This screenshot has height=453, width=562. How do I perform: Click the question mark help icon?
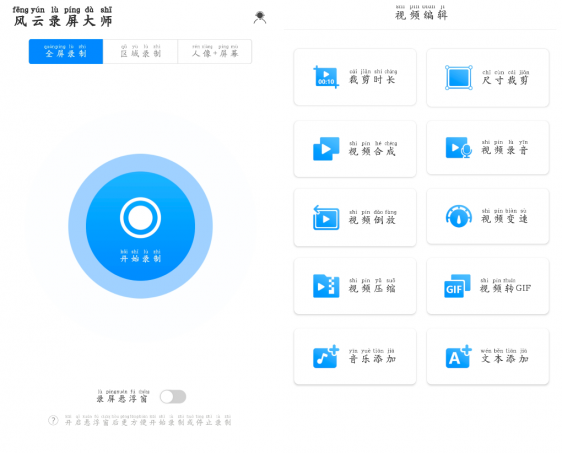(x=53, y=420)
